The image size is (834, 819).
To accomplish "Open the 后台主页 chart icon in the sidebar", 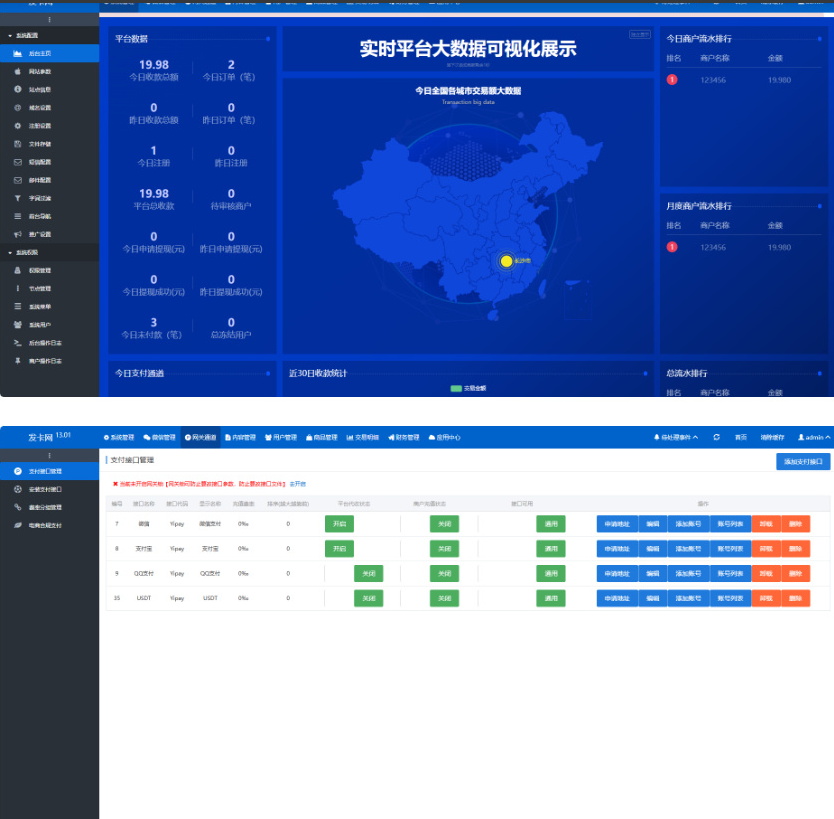I will coord(18,53).
